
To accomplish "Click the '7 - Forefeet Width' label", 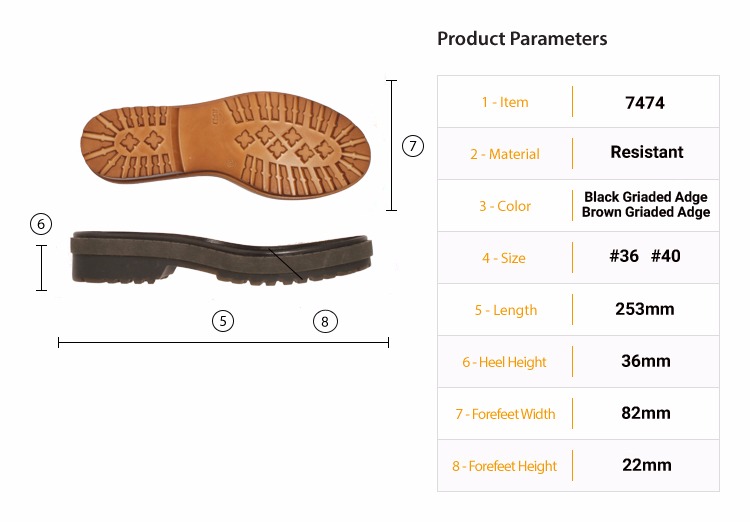I will [x=505, y=414].
